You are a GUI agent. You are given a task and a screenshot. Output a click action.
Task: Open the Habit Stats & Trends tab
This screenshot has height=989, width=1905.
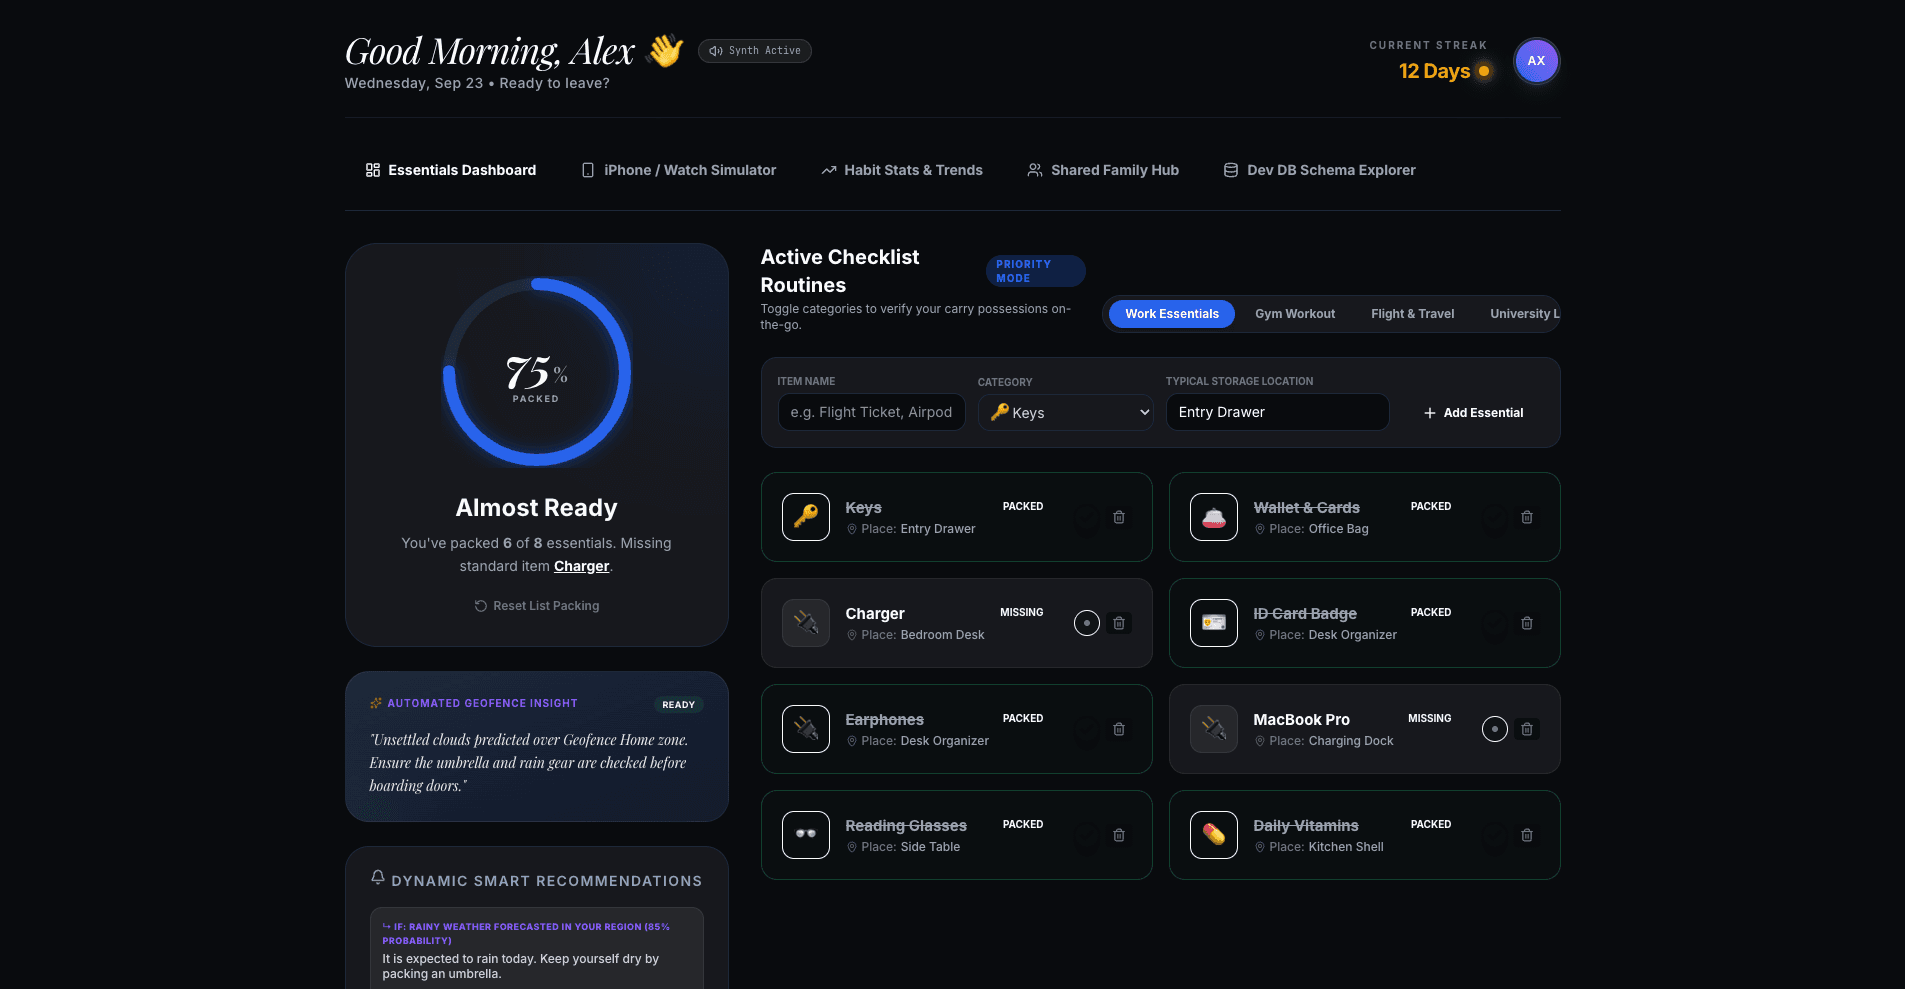pos(902,170)
